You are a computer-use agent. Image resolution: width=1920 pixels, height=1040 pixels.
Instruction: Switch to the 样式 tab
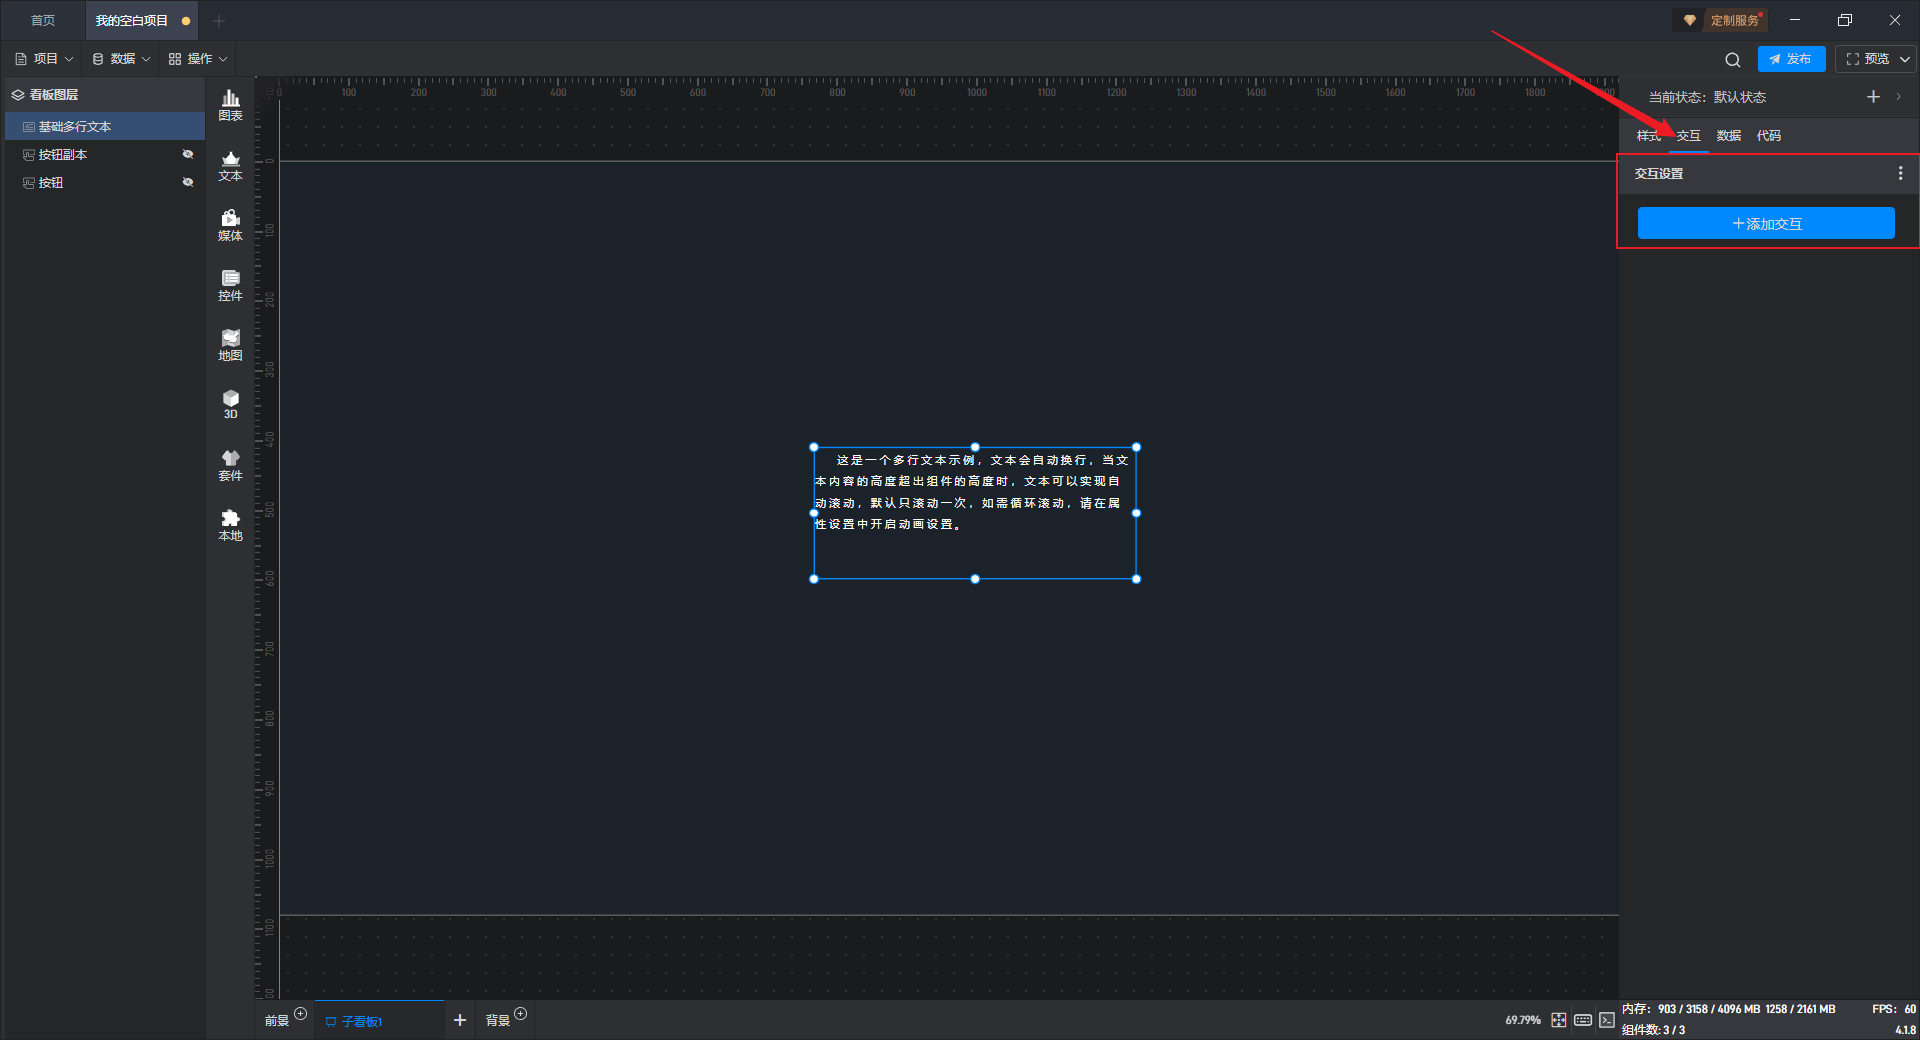click(x=1649, y=136)
